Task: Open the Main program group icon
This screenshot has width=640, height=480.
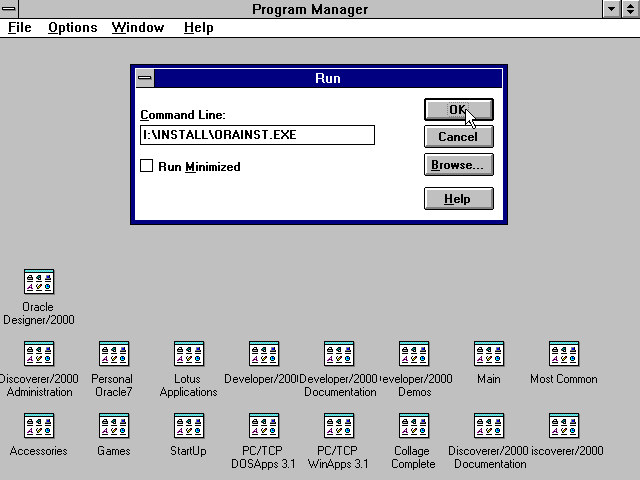Action: [x=488, y=354]
